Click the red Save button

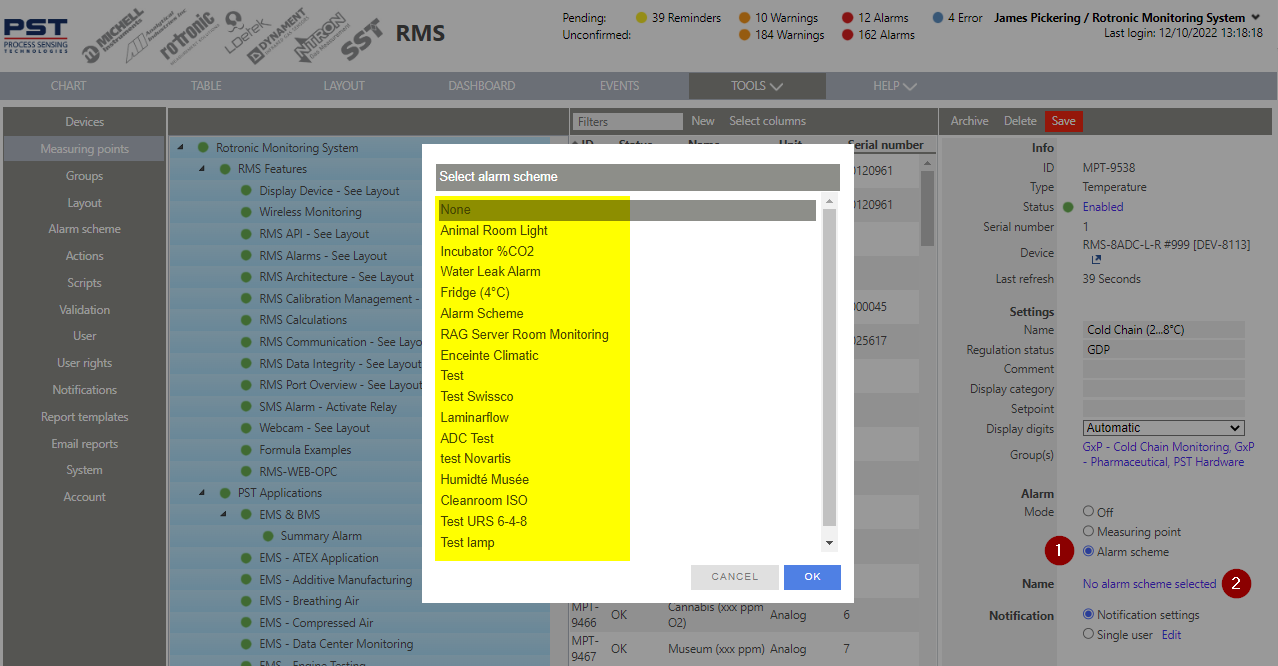click(x=1064, y=121)
